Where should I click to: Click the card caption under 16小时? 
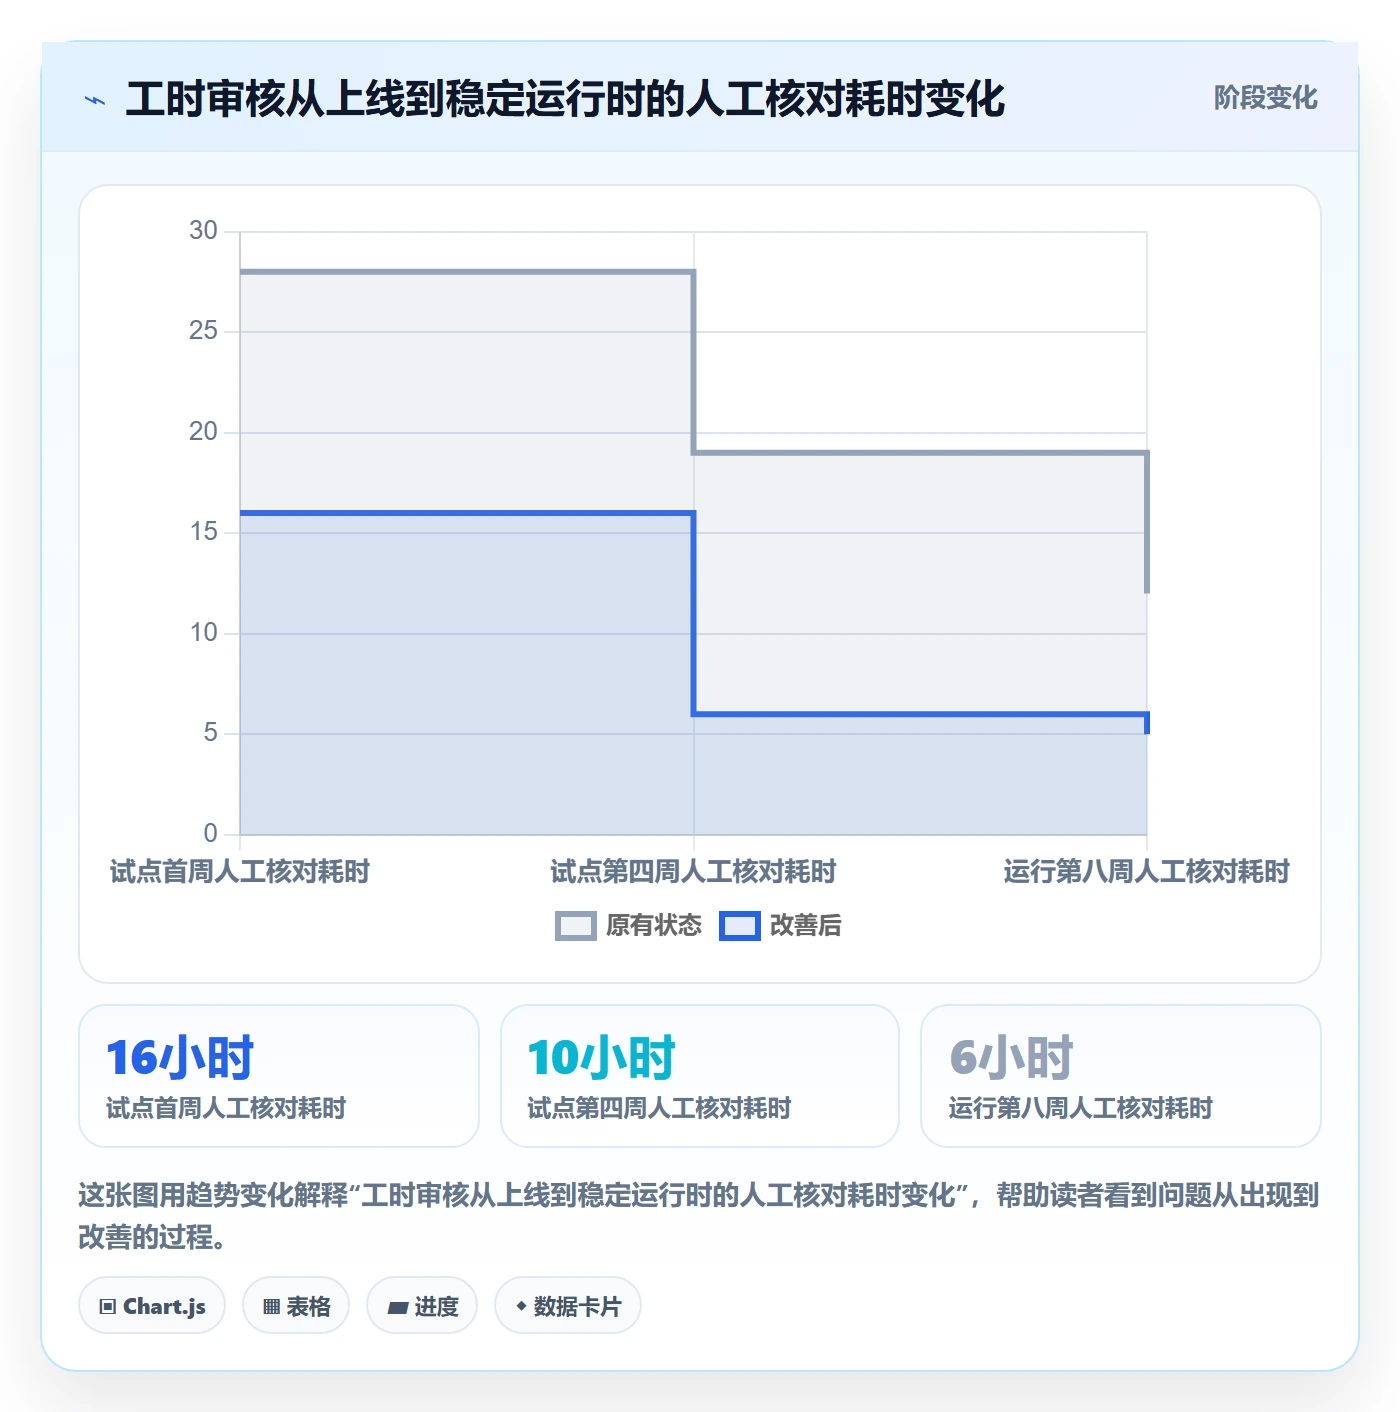(226, 1108)
